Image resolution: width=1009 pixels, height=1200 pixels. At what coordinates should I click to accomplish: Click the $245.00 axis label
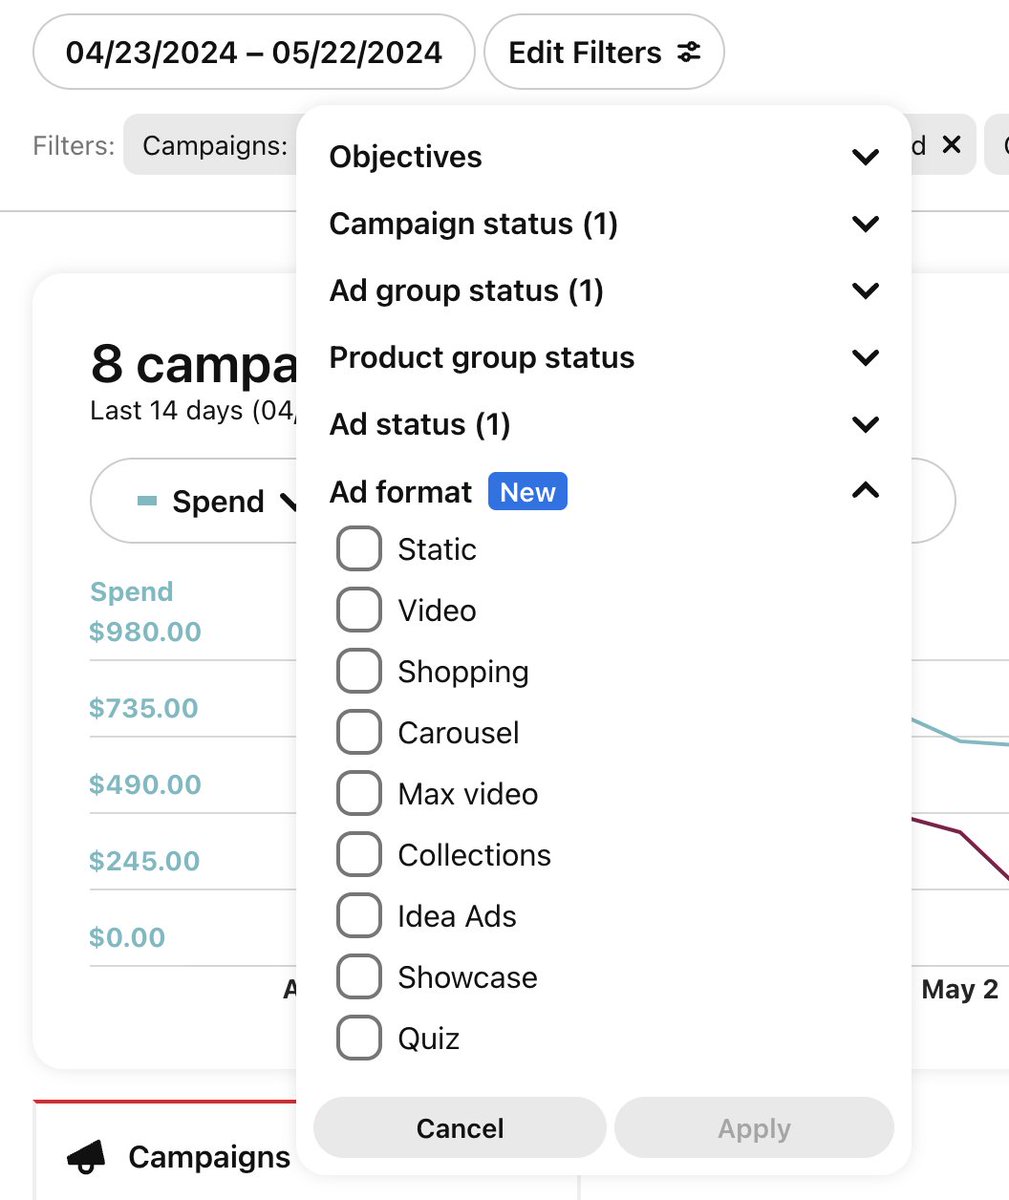pos(144,860)
